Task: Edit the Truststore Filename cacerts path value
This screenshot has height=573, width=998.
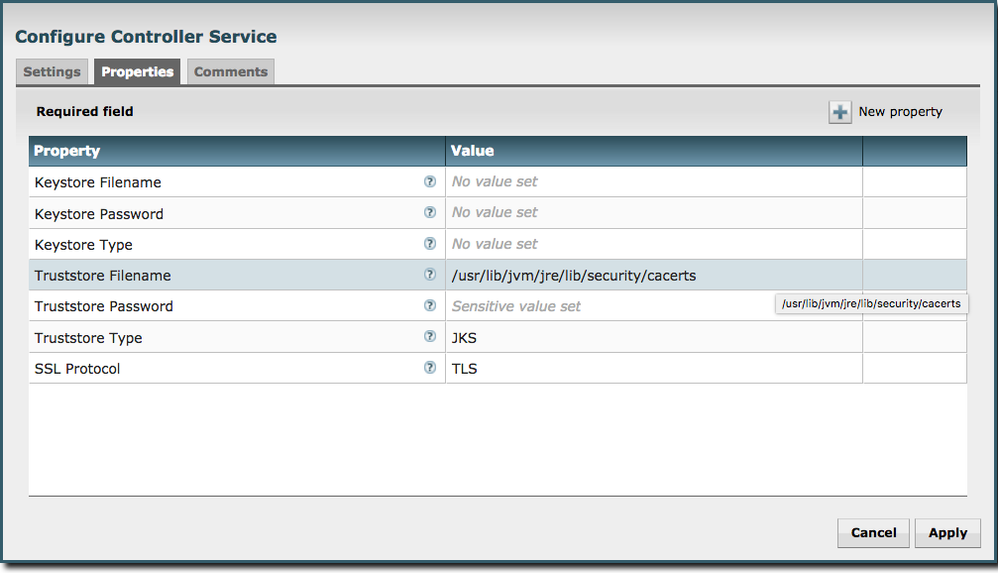Action: (653, 275)
